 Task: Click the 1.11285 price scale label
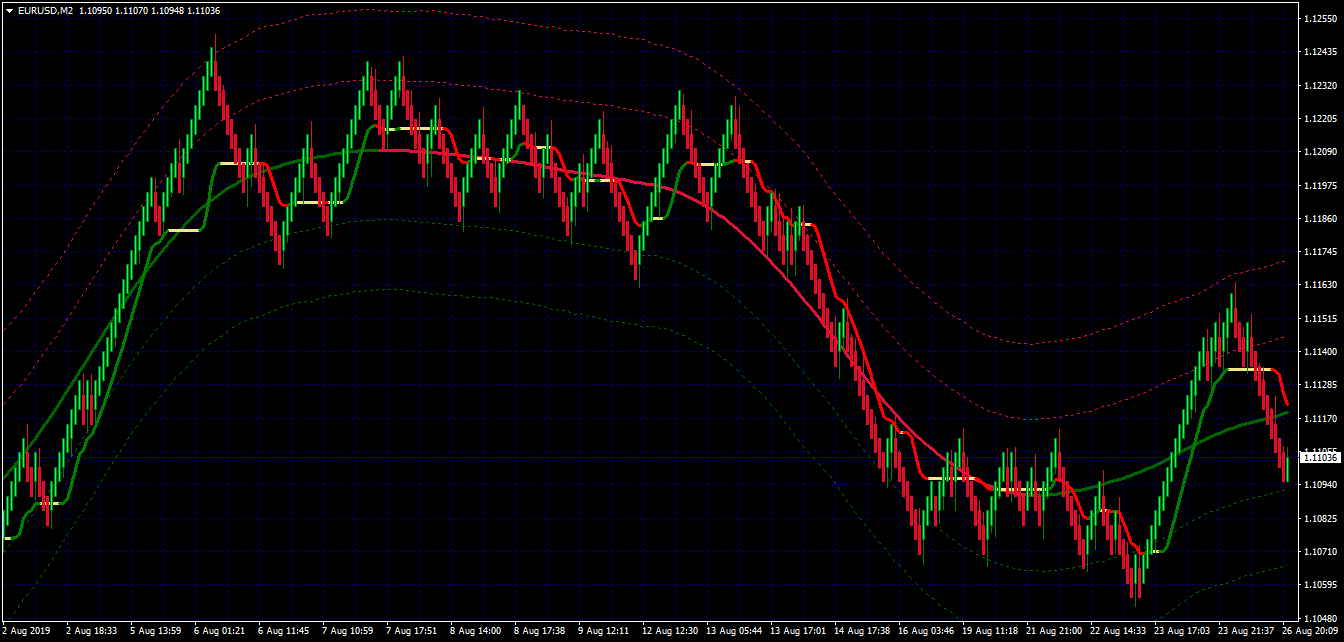pos(1320,385)
